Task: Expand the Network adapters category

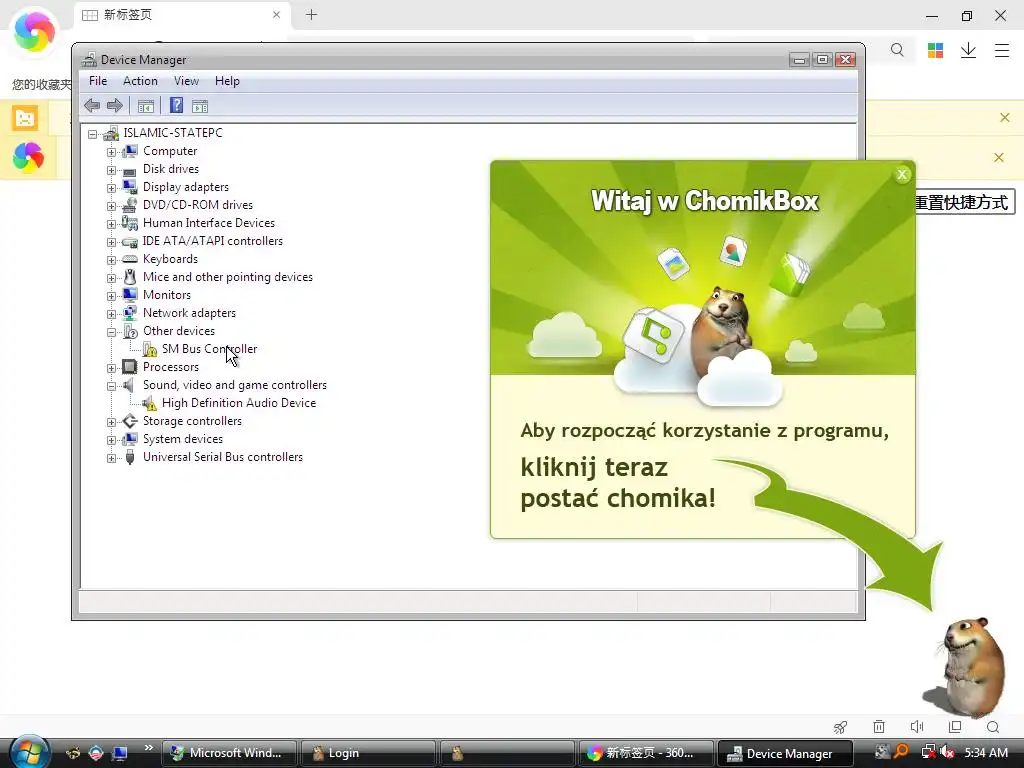Action: pyautogui.click(x=112, y=314)
